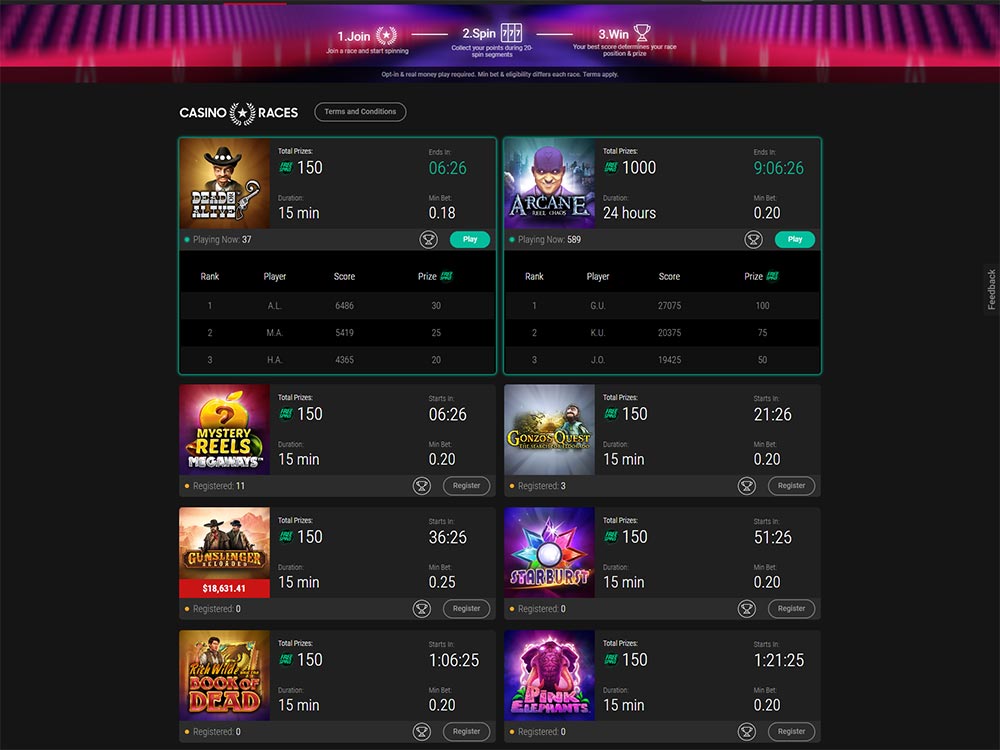
Task: Play the Arcane Reel Chaos race
Action: pyautogui.click(x=795, y=239)
